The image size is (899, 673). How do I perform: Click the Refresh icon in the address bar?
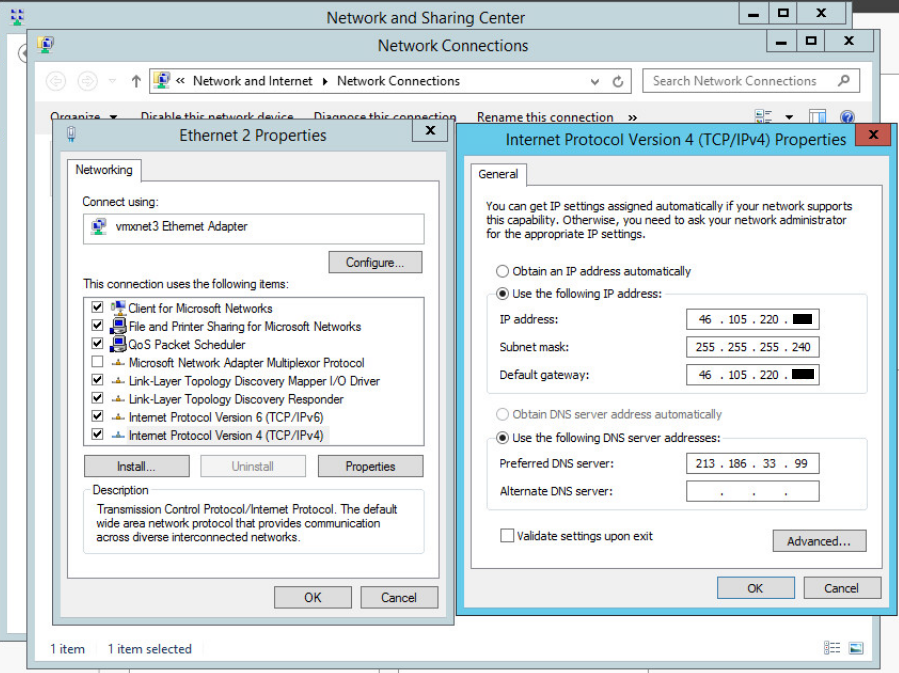(x=619, y=80)
